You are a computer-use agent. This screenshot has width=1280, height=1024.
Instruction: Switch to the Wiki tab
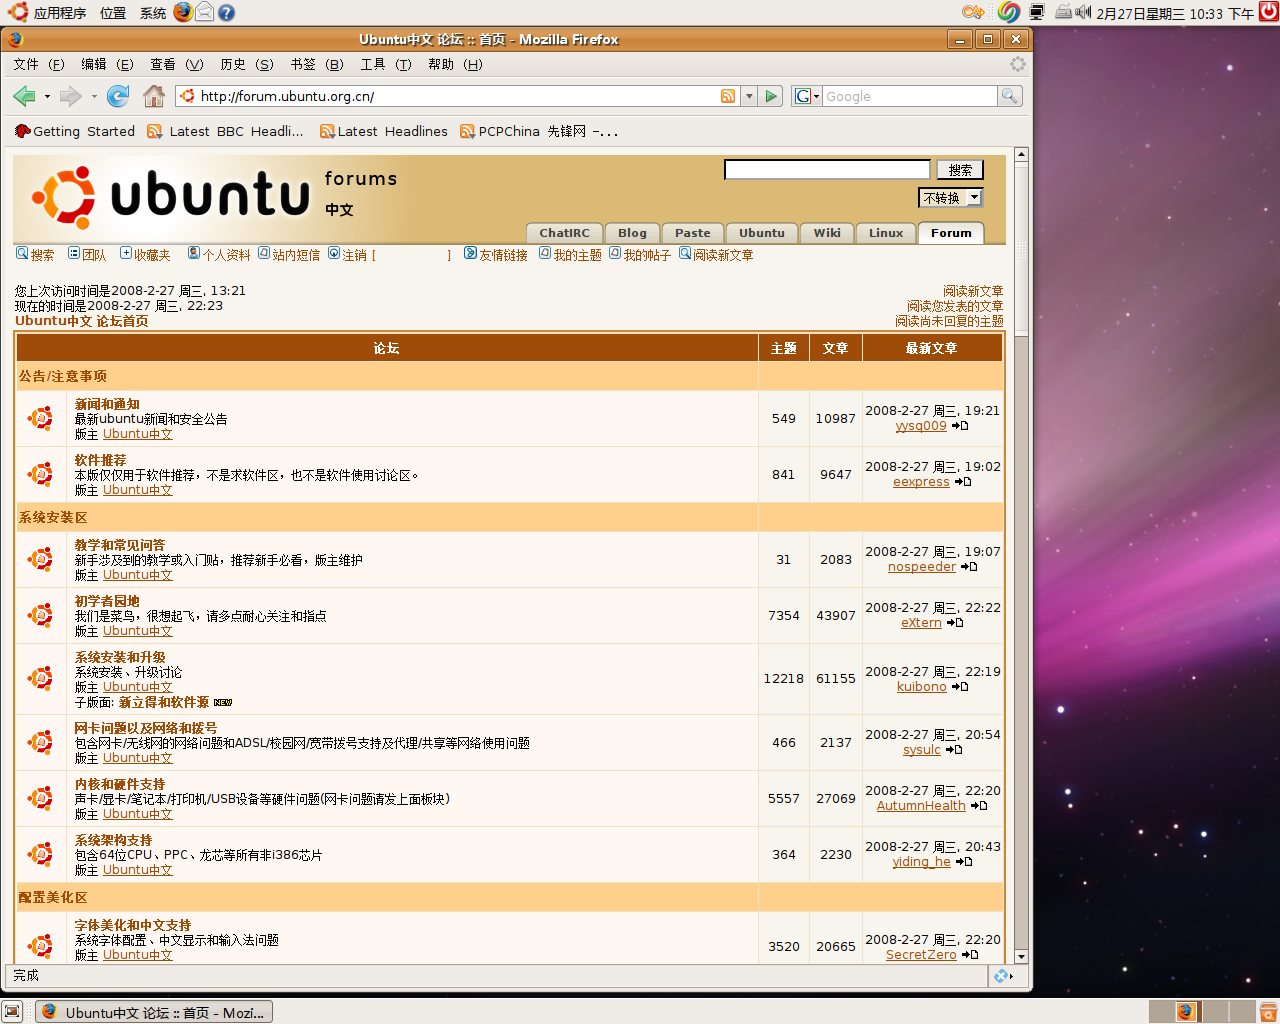click(x=827, y=233)
